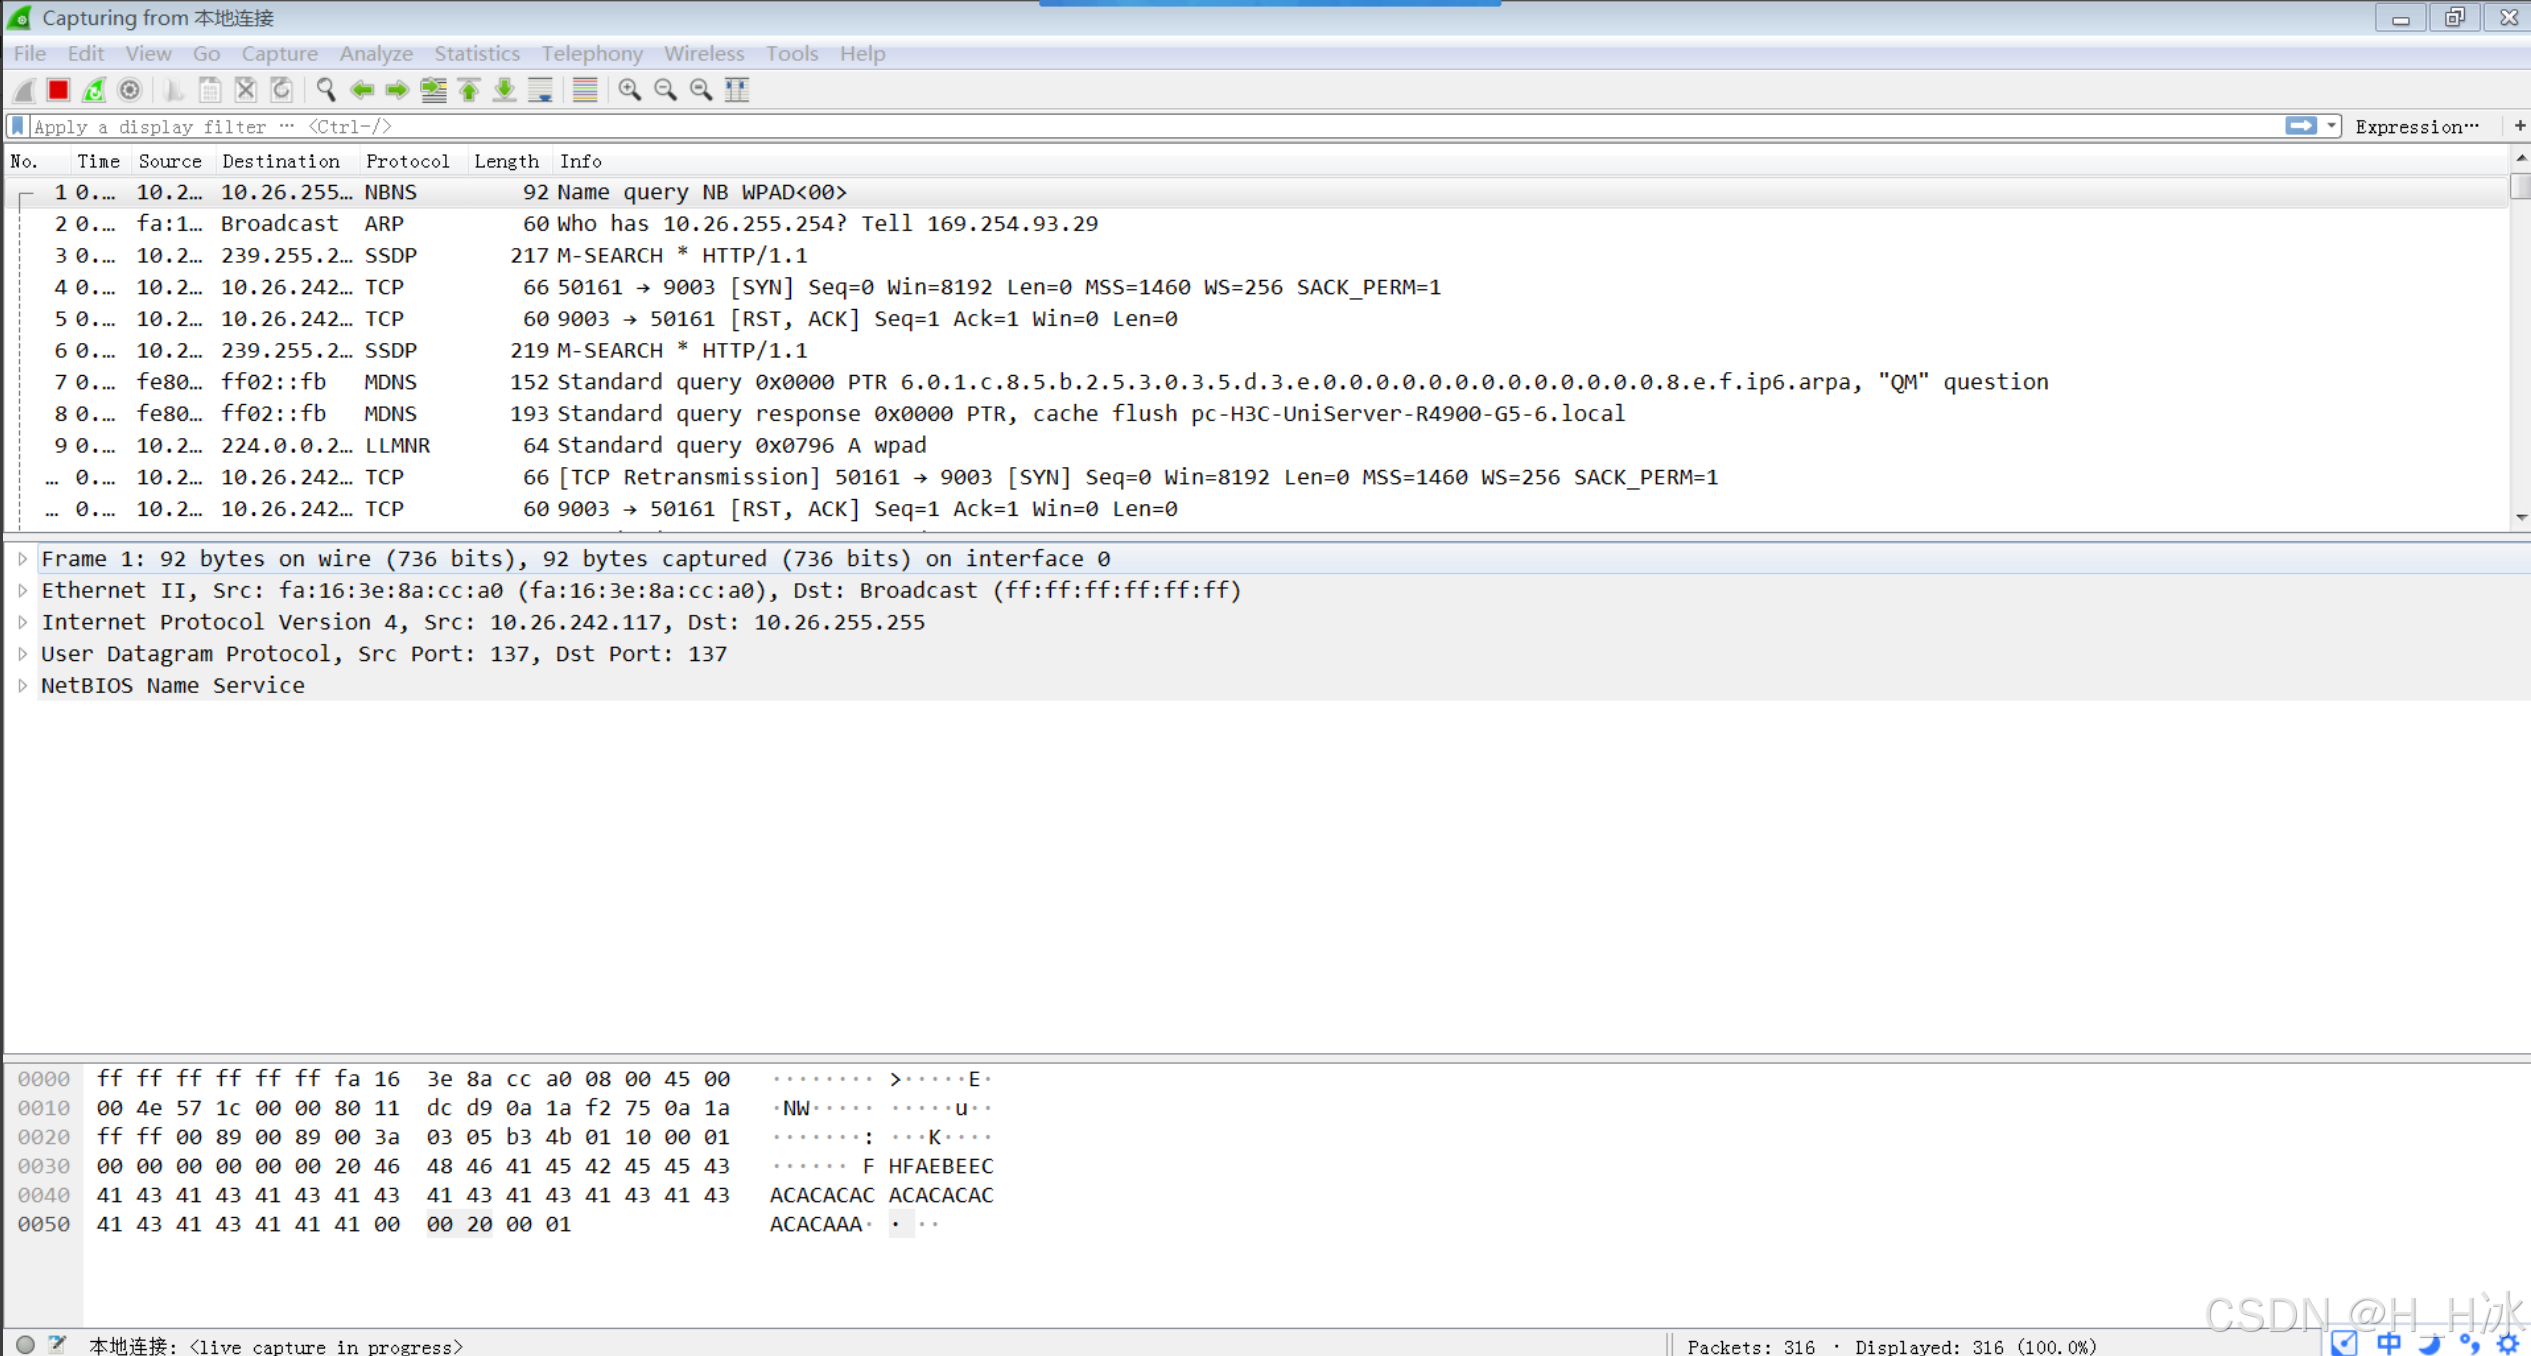2531x1356 pixels.
Task: Stop capturing packets with red square
Action: [x=58, y=90]
